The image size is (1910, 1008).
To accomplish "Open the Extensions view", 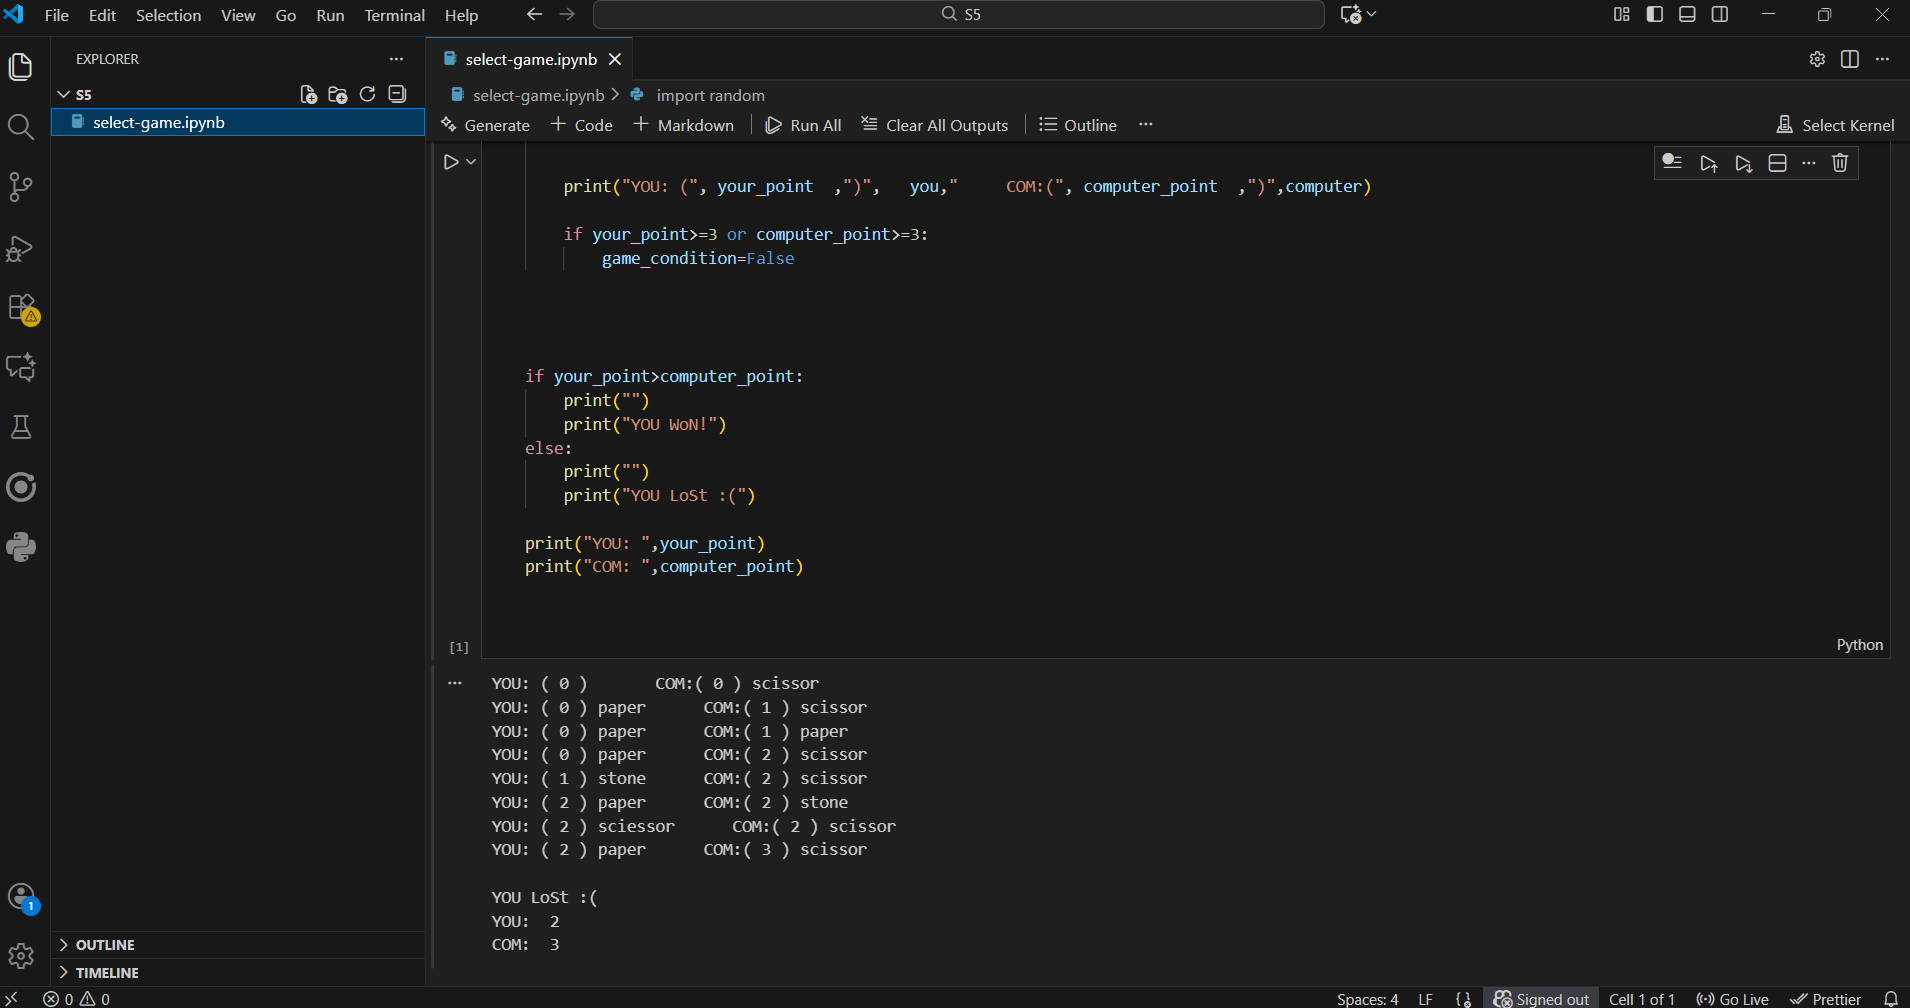I will pos(20,308).
